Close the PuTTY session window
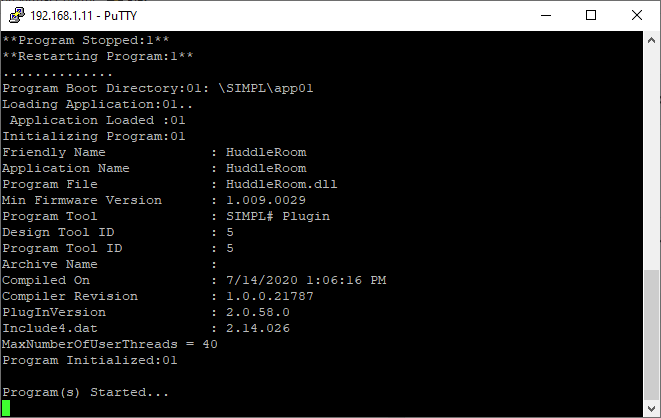The image size is (661, 418). point(637,15)
